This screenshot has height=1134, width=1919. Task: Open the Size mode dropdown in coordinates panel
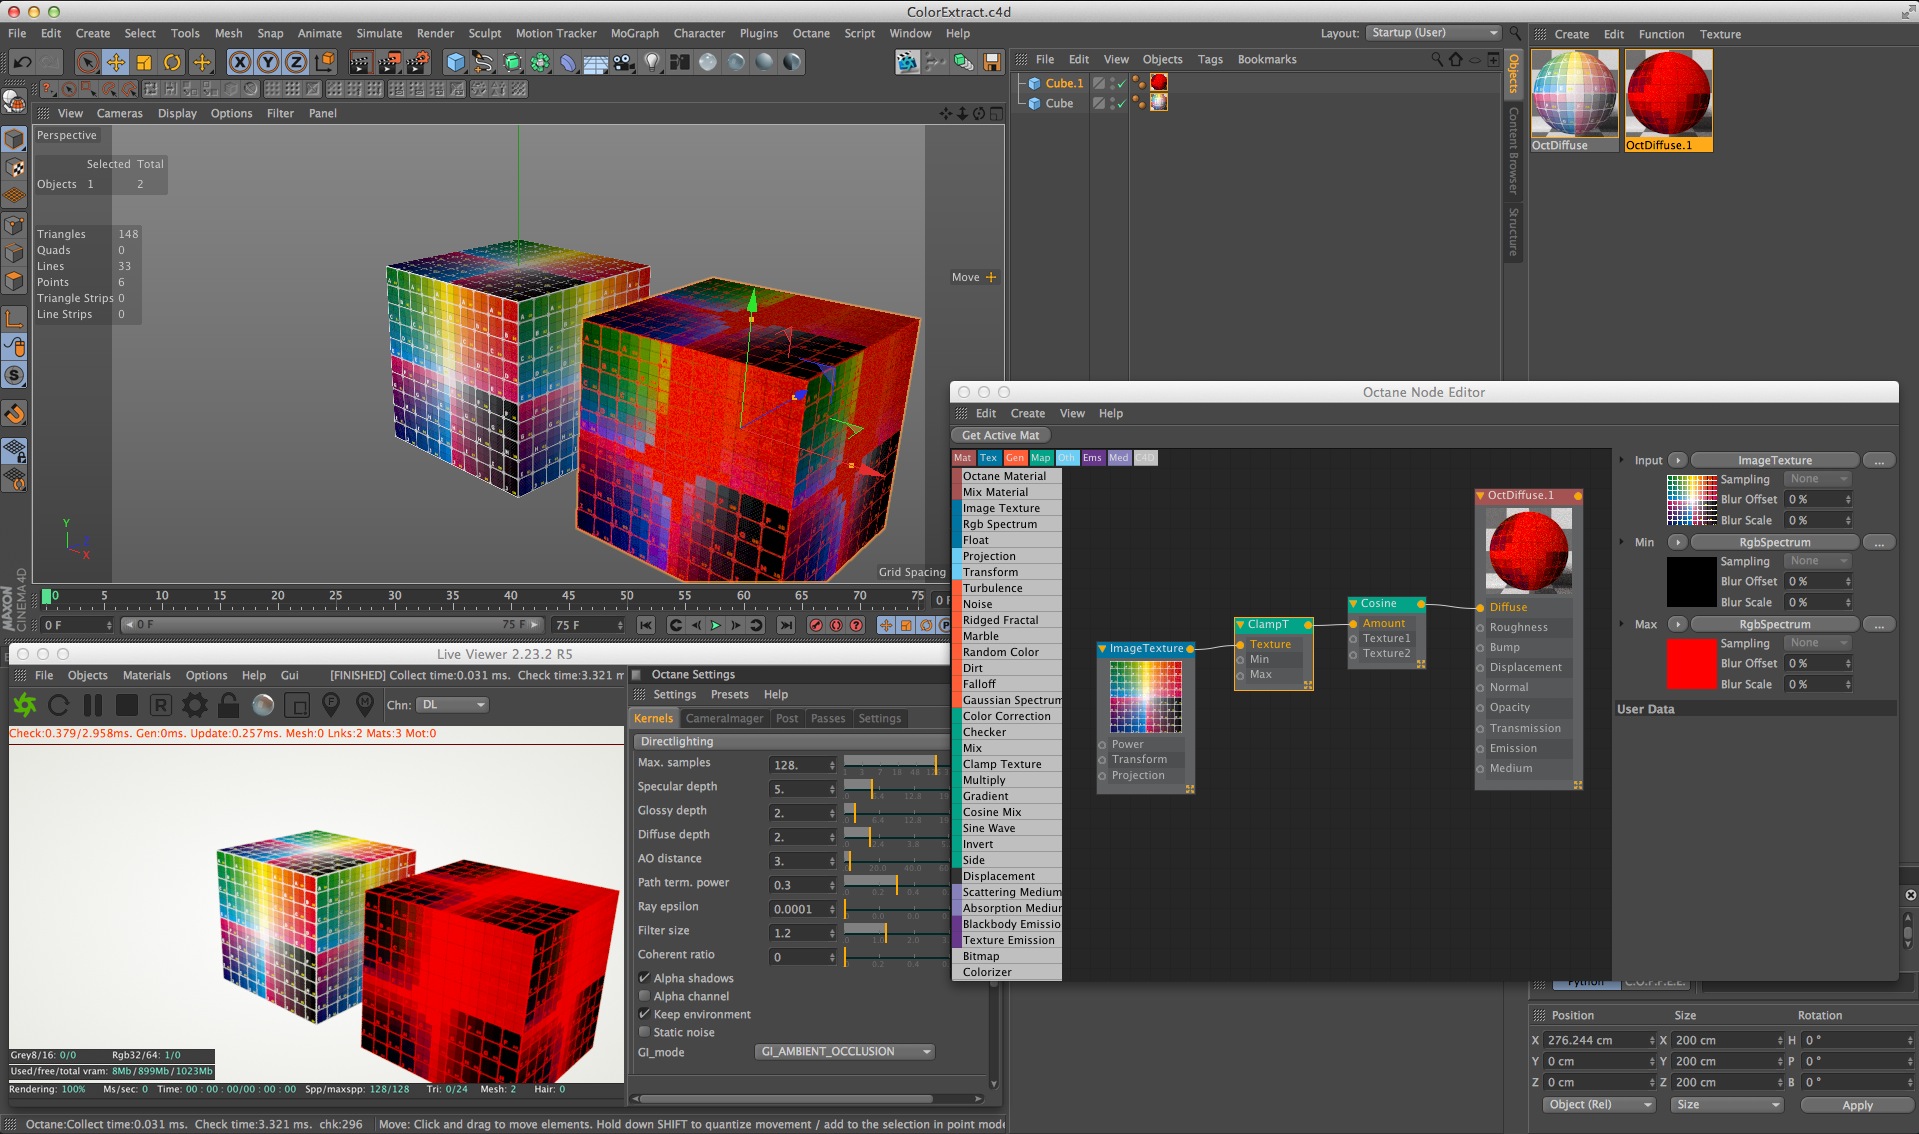(x=1726, y=1105)
